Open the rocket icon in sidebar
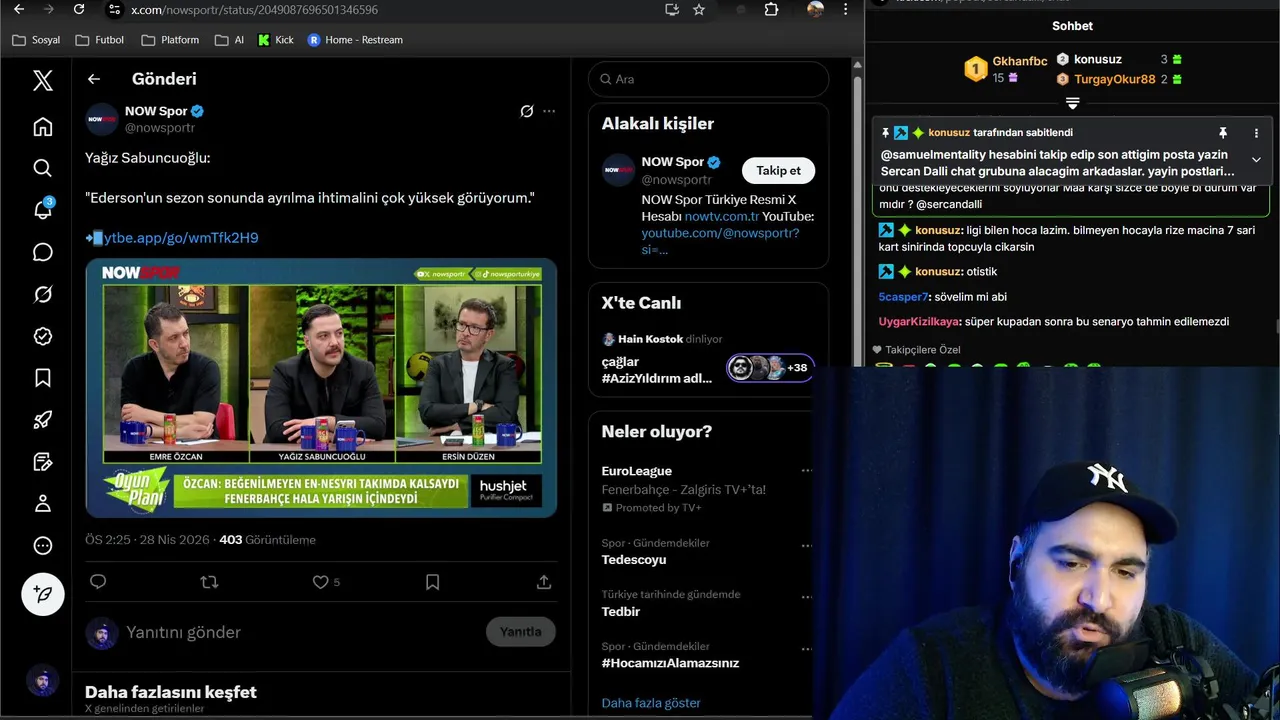The width and height of the screenshot is (1280, 720). point(42,420)
